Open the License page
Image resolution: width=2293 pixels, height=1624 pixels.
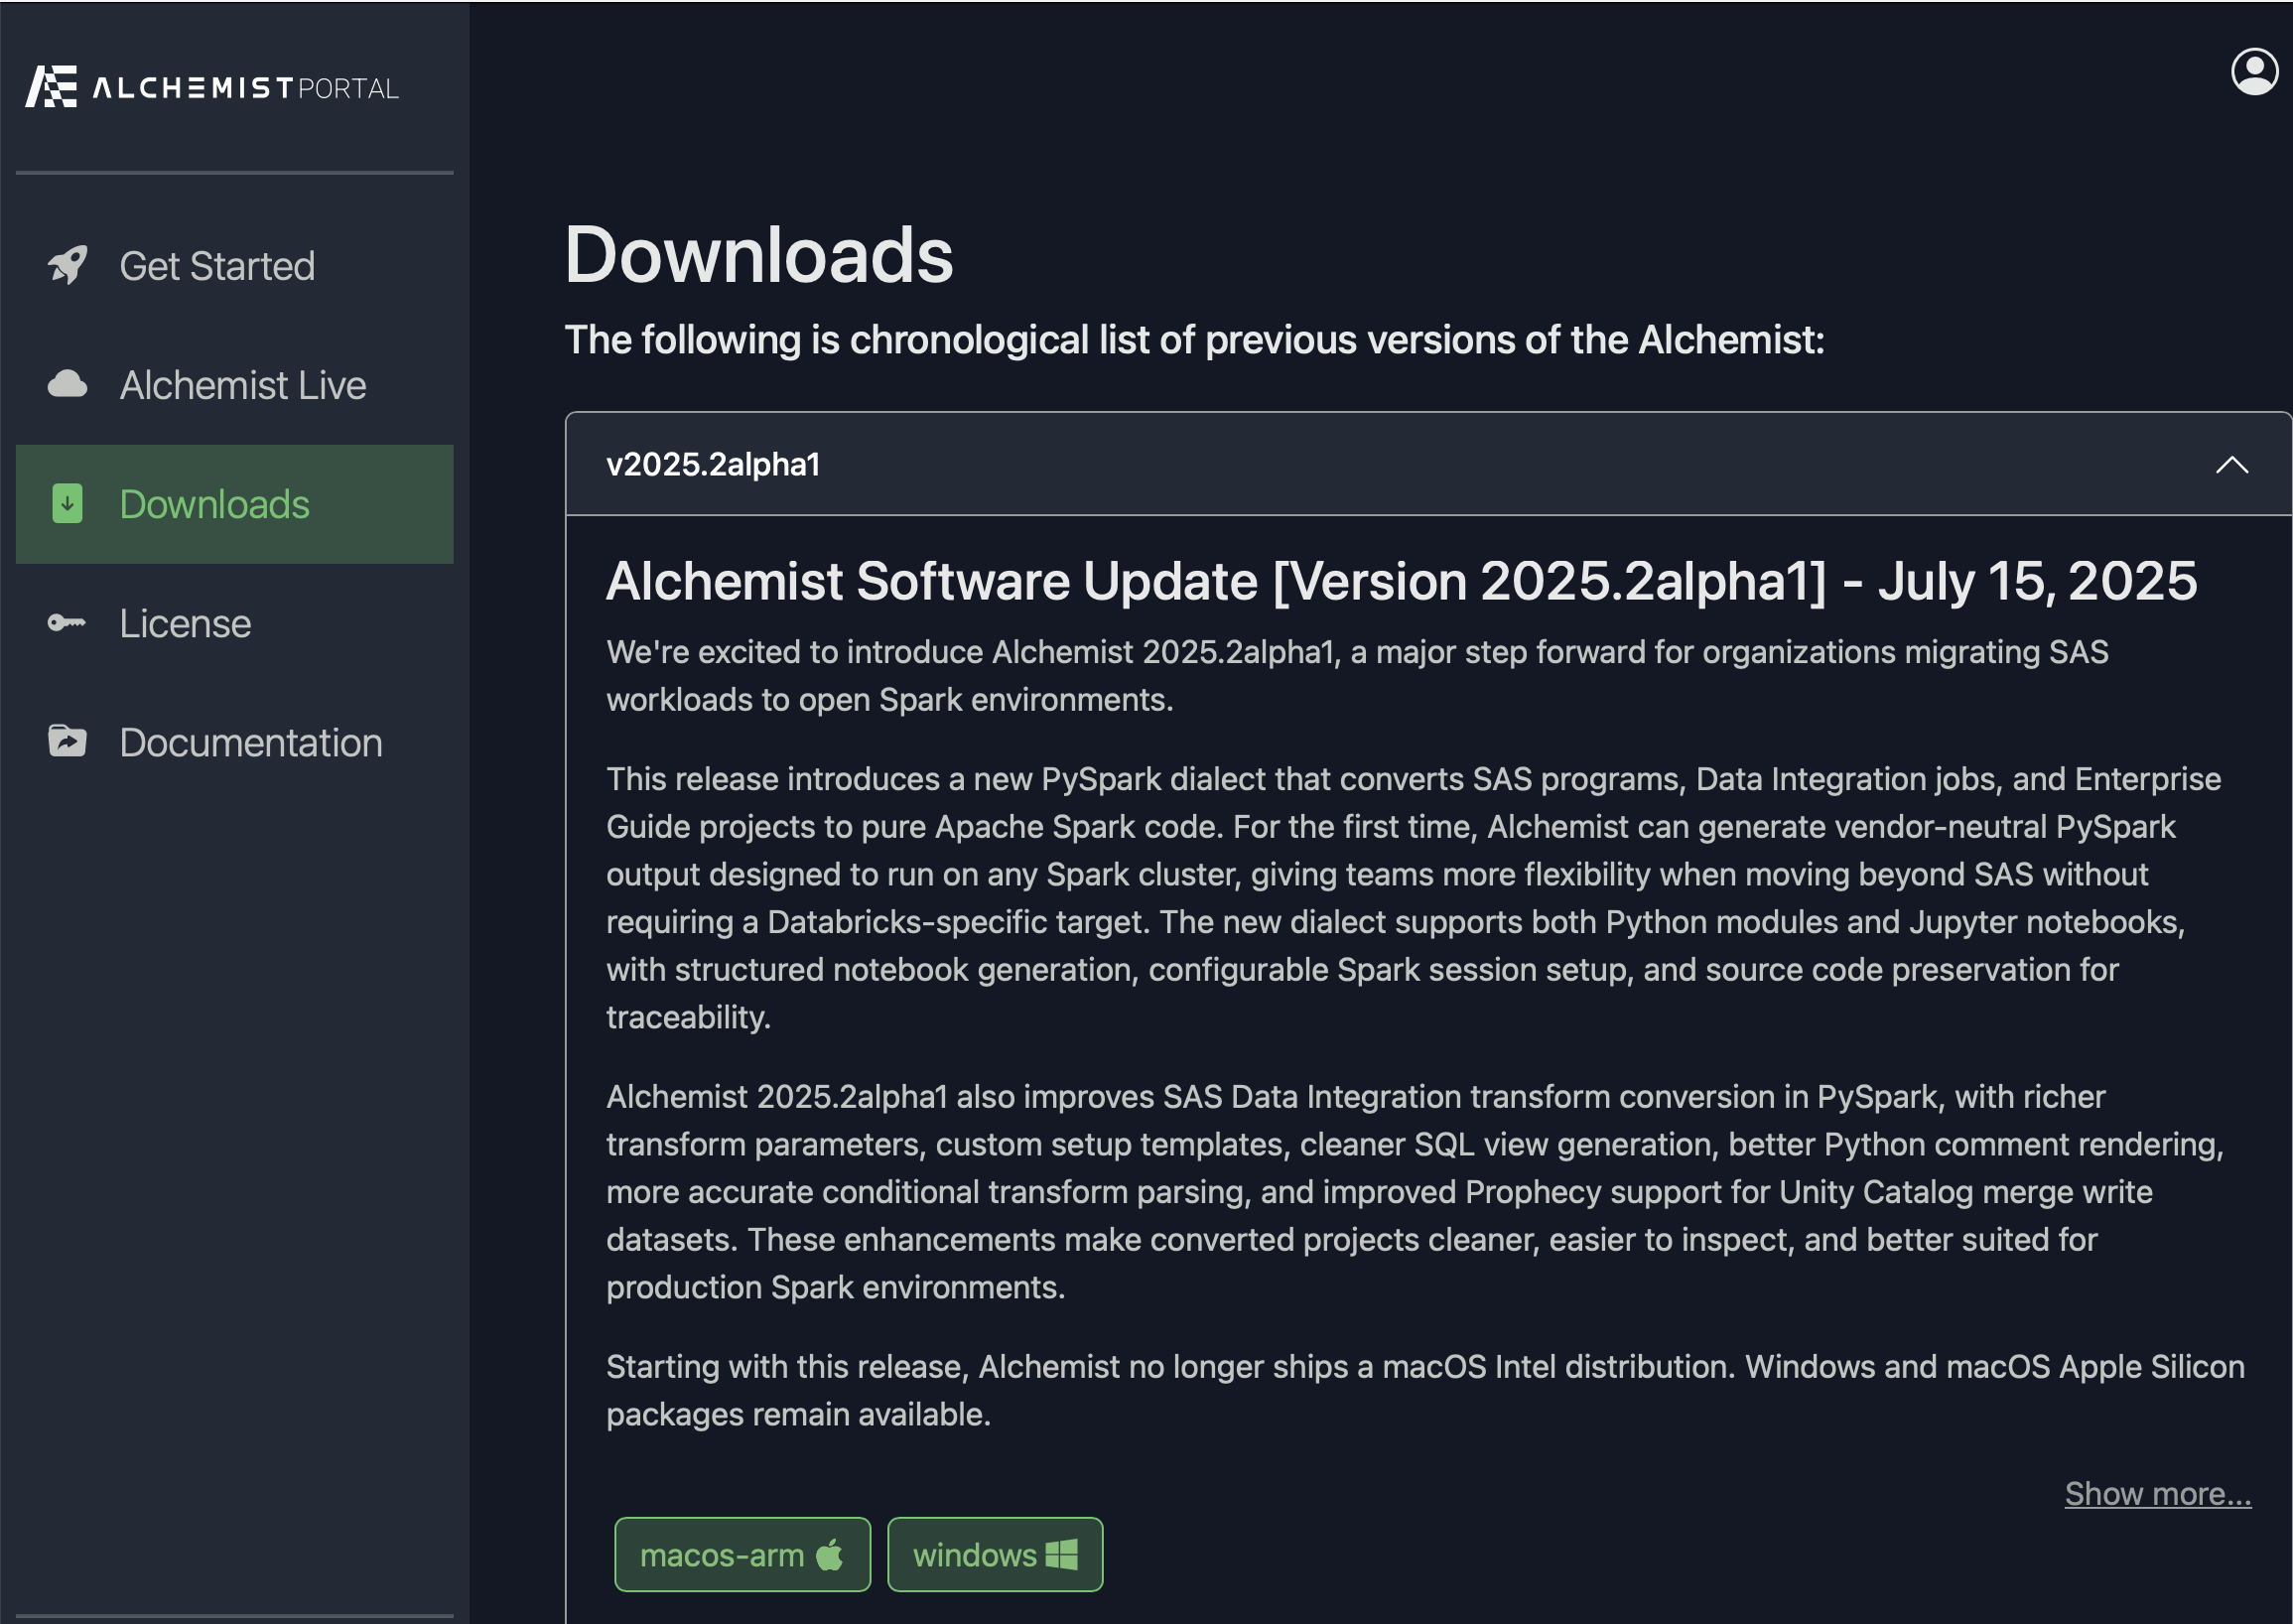(x=234, y=623)
